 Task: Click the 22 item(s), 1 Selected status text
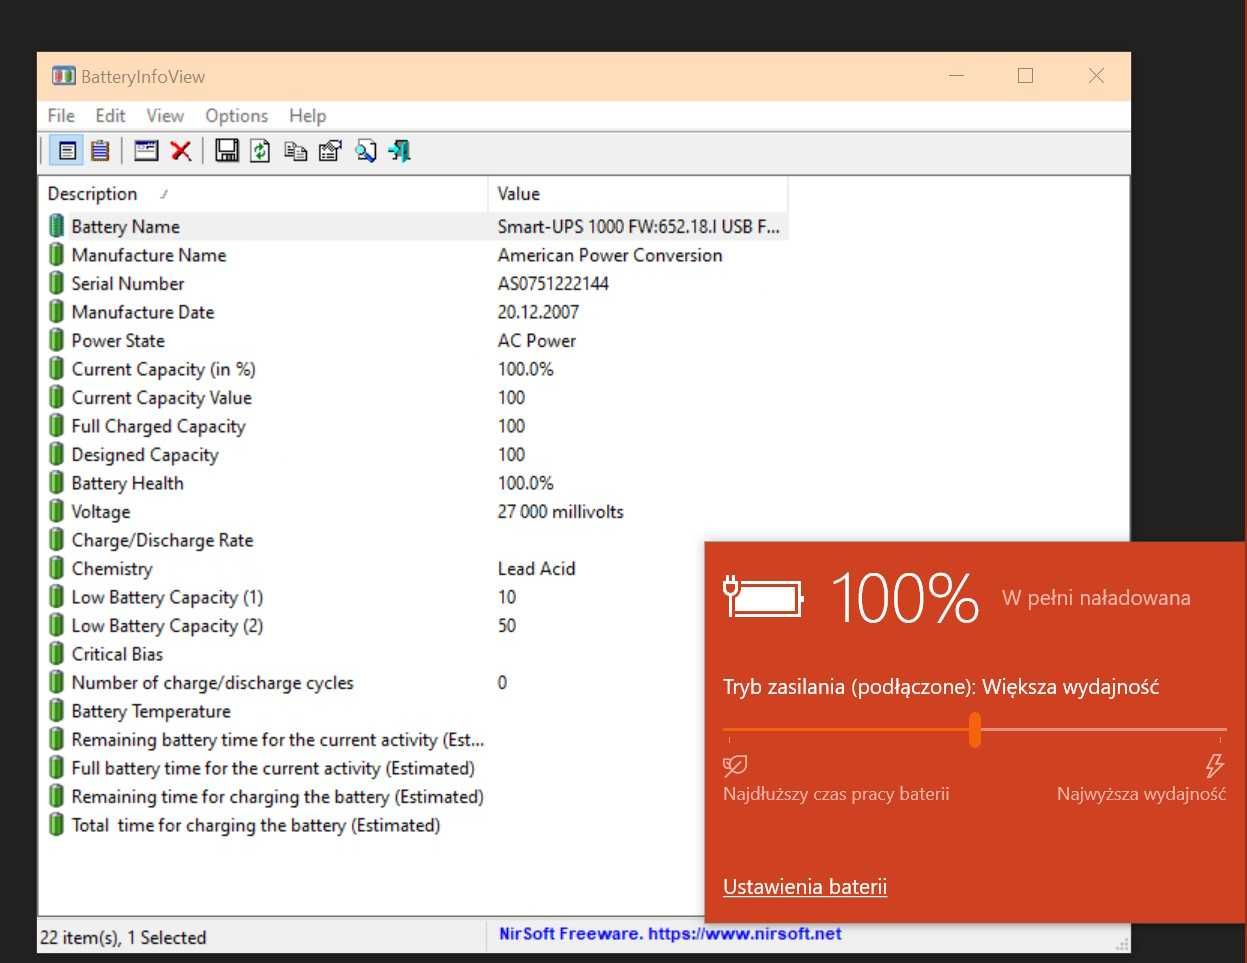pos(123,938)
